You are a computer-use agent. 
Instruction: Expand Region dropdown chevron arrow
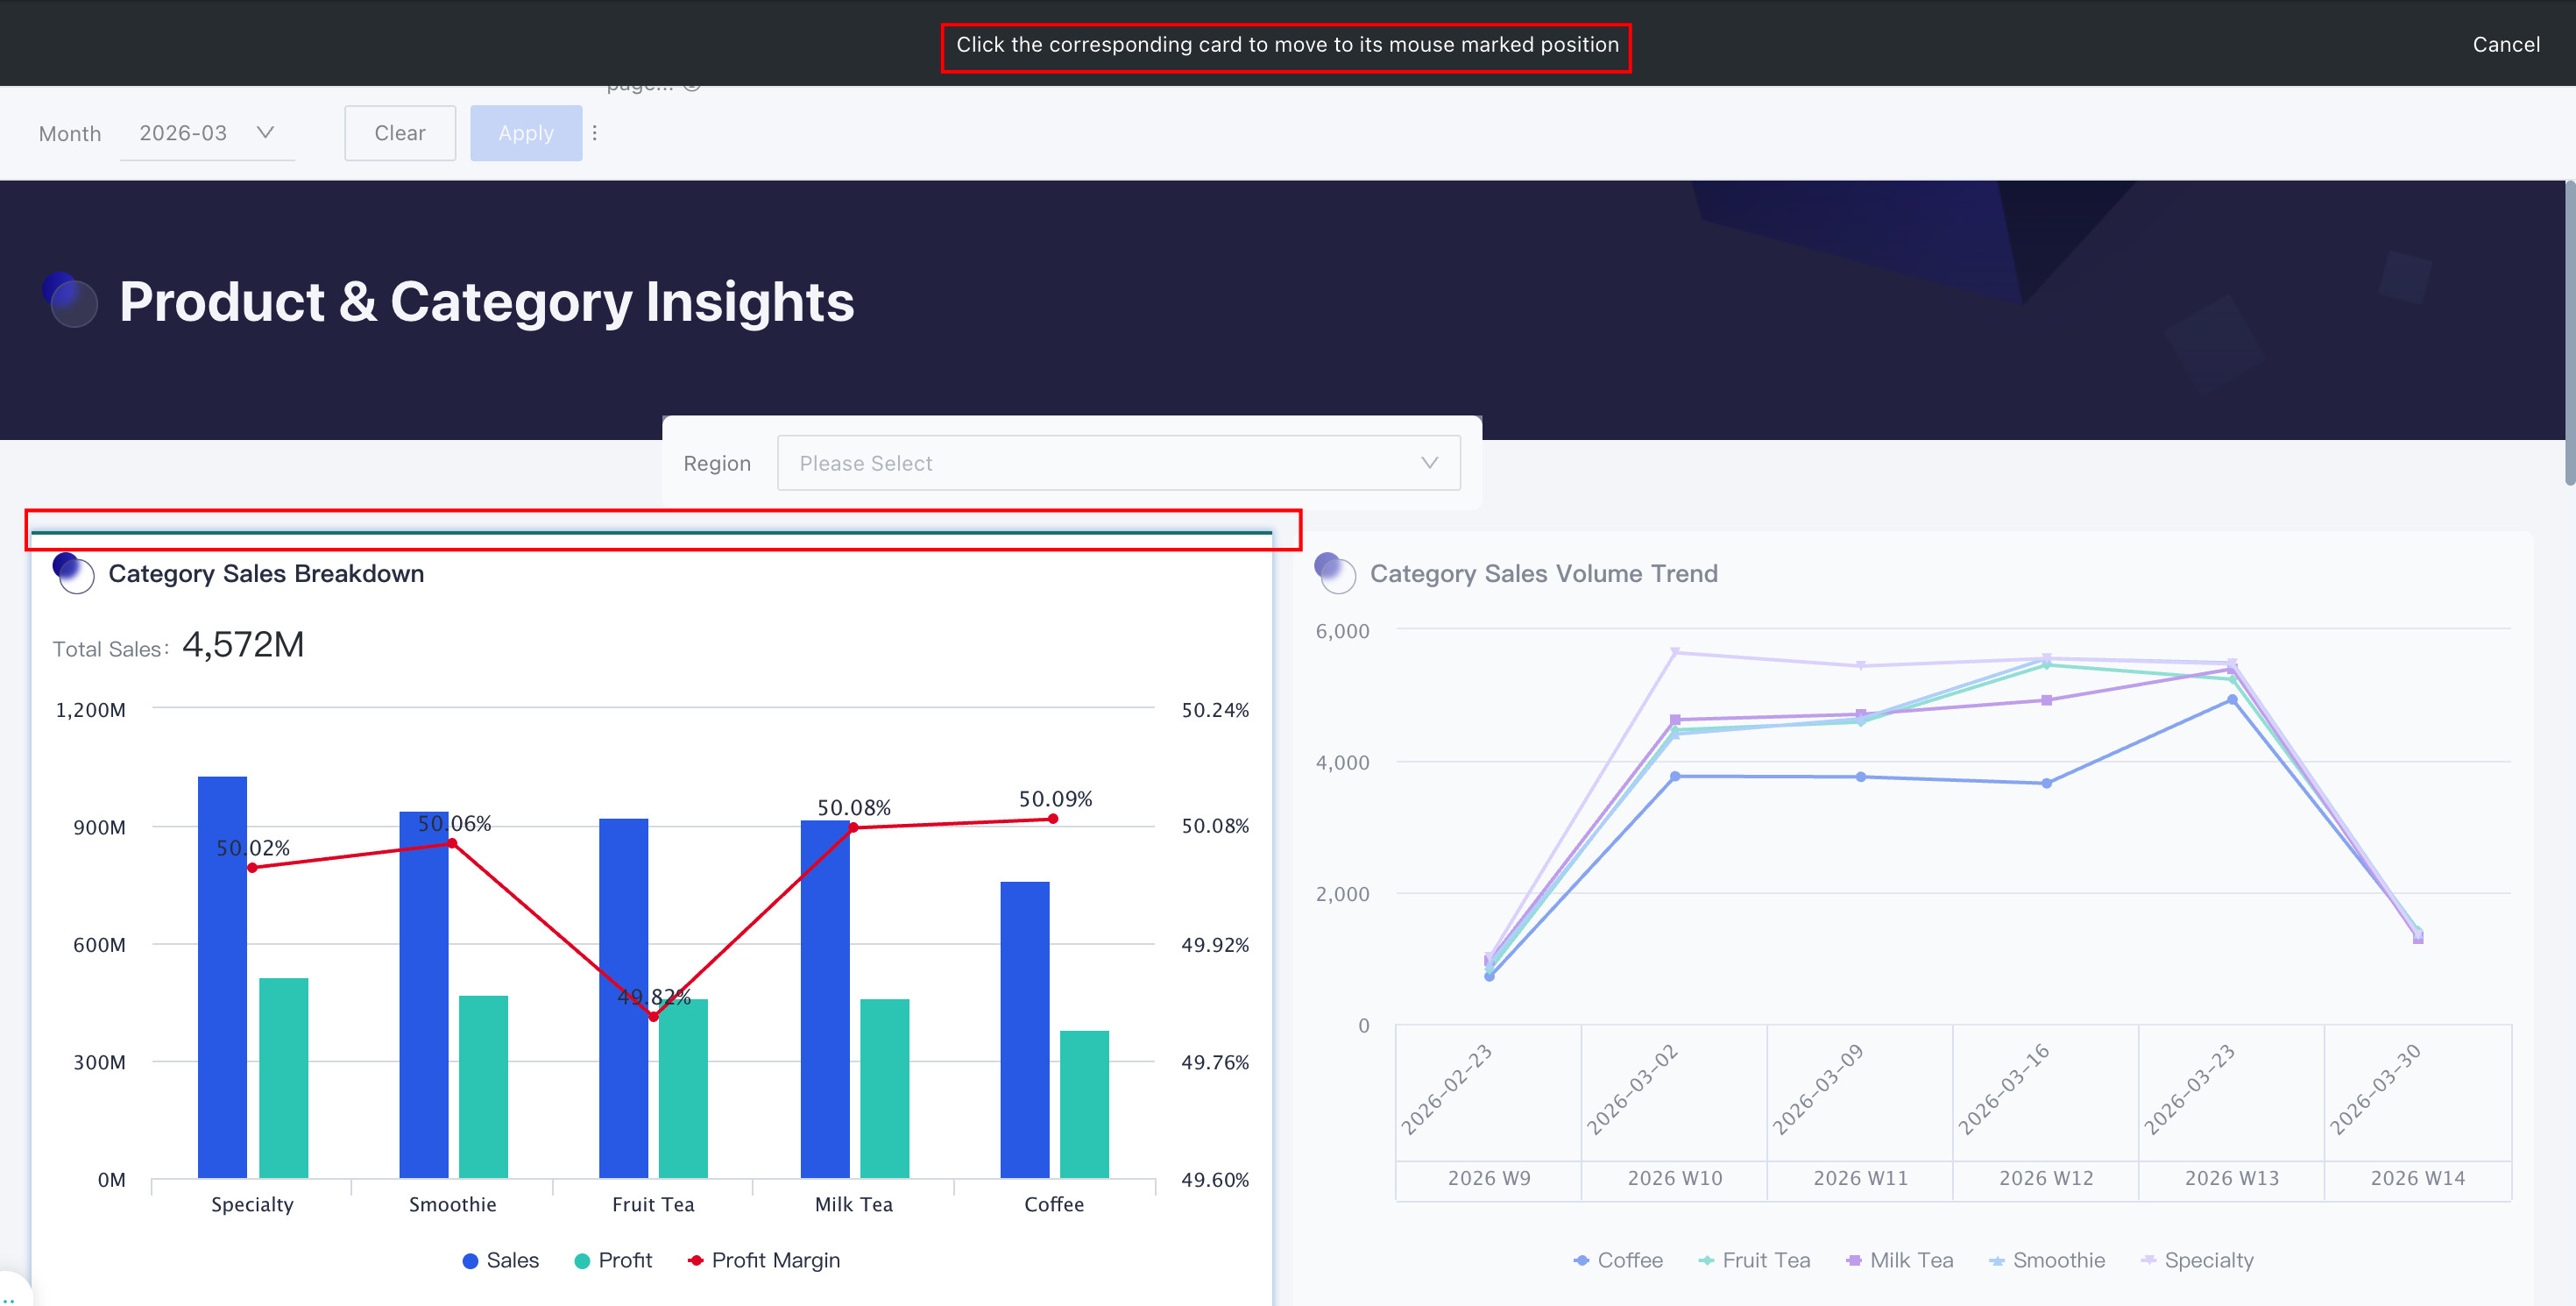point(1429,463)
